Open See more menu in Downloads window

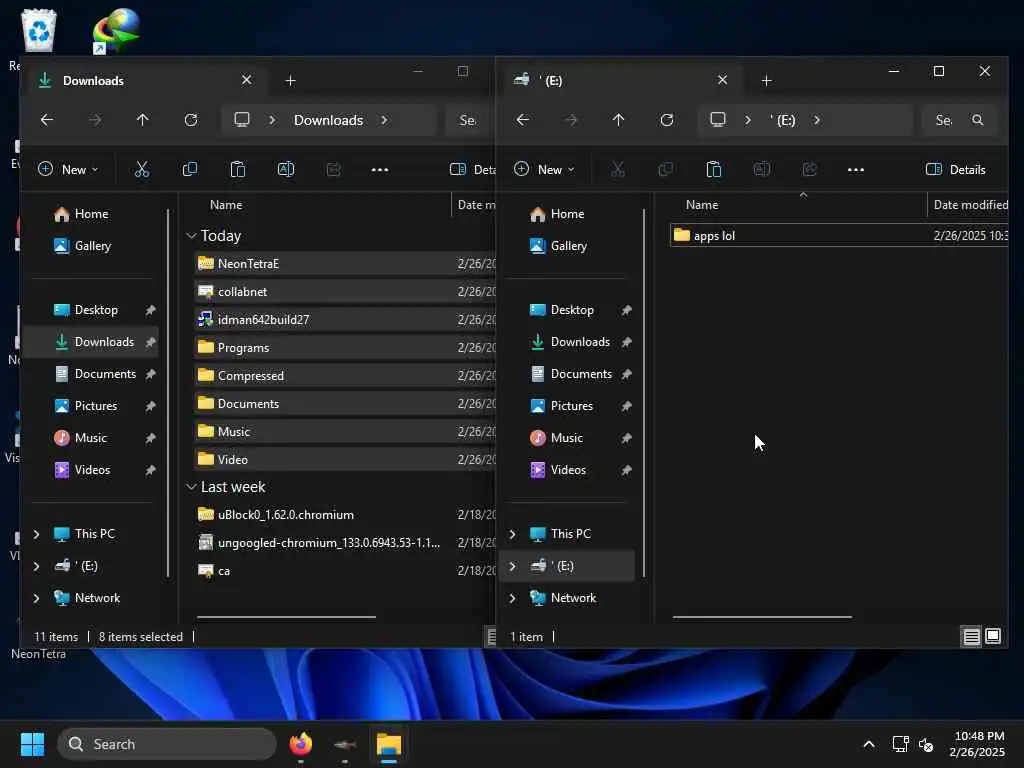[x=380, y=170]
